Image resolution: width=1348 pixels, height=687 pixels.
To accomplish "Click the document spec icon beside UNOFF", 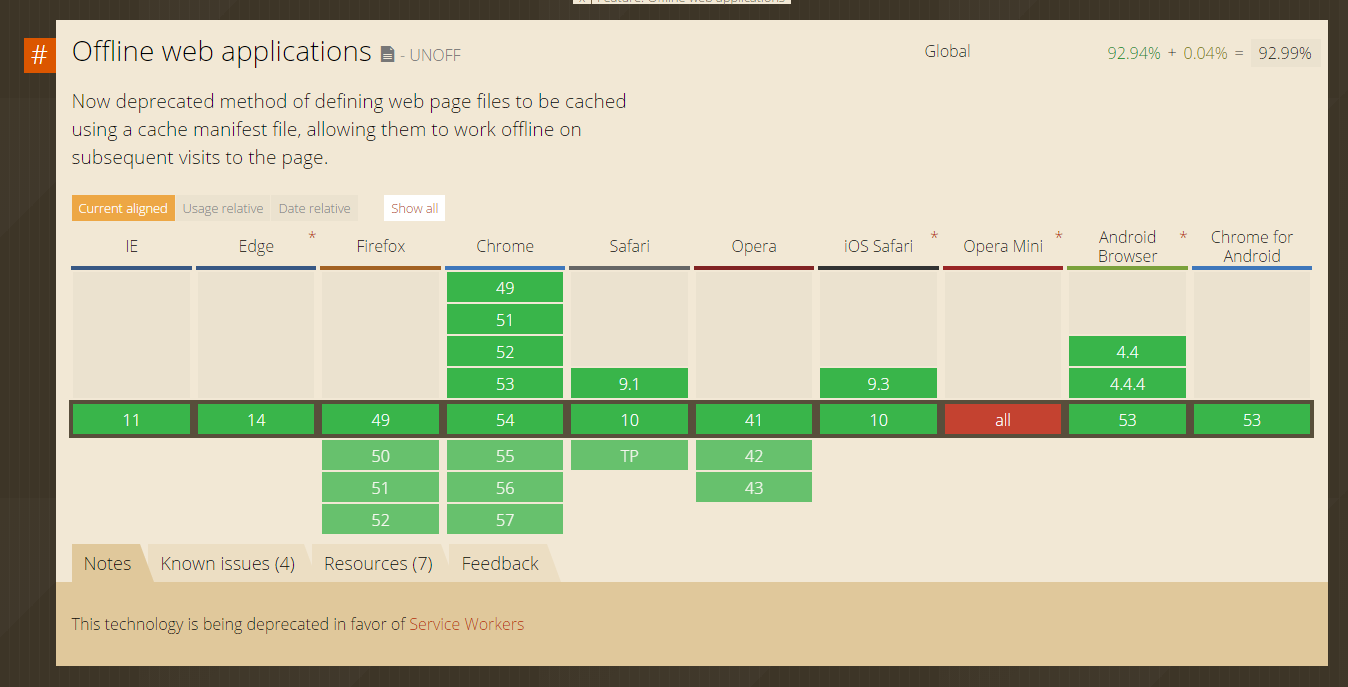I will point(388,54).
